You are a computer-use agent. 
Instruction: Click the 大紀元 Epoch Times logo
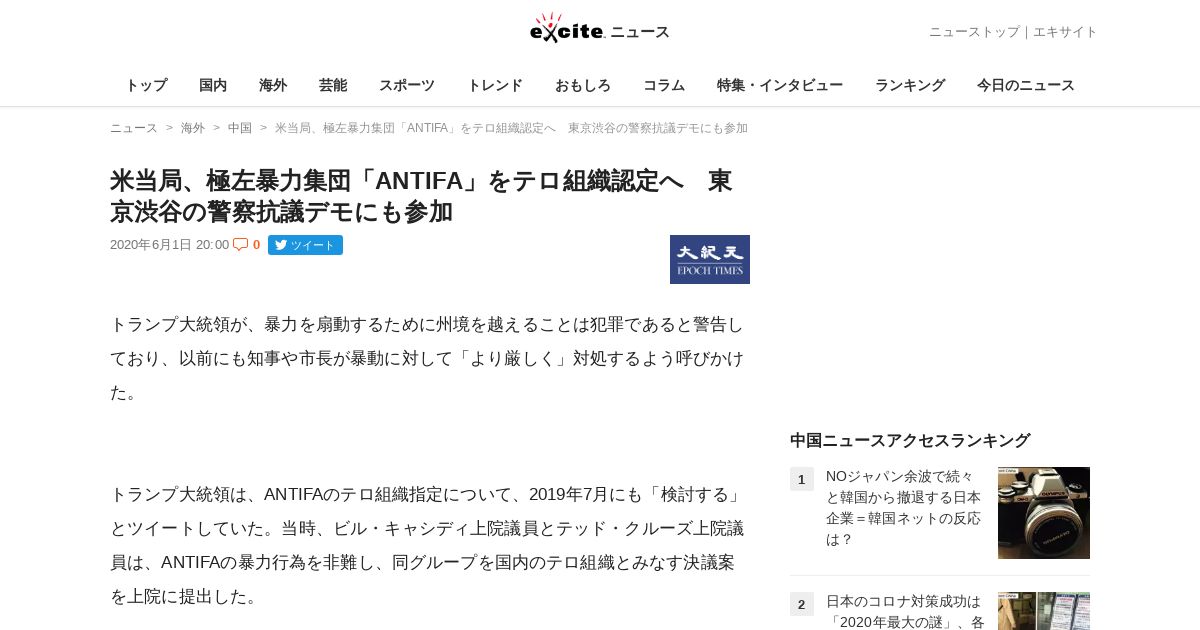pyautogui.click(x=710, y=259)
